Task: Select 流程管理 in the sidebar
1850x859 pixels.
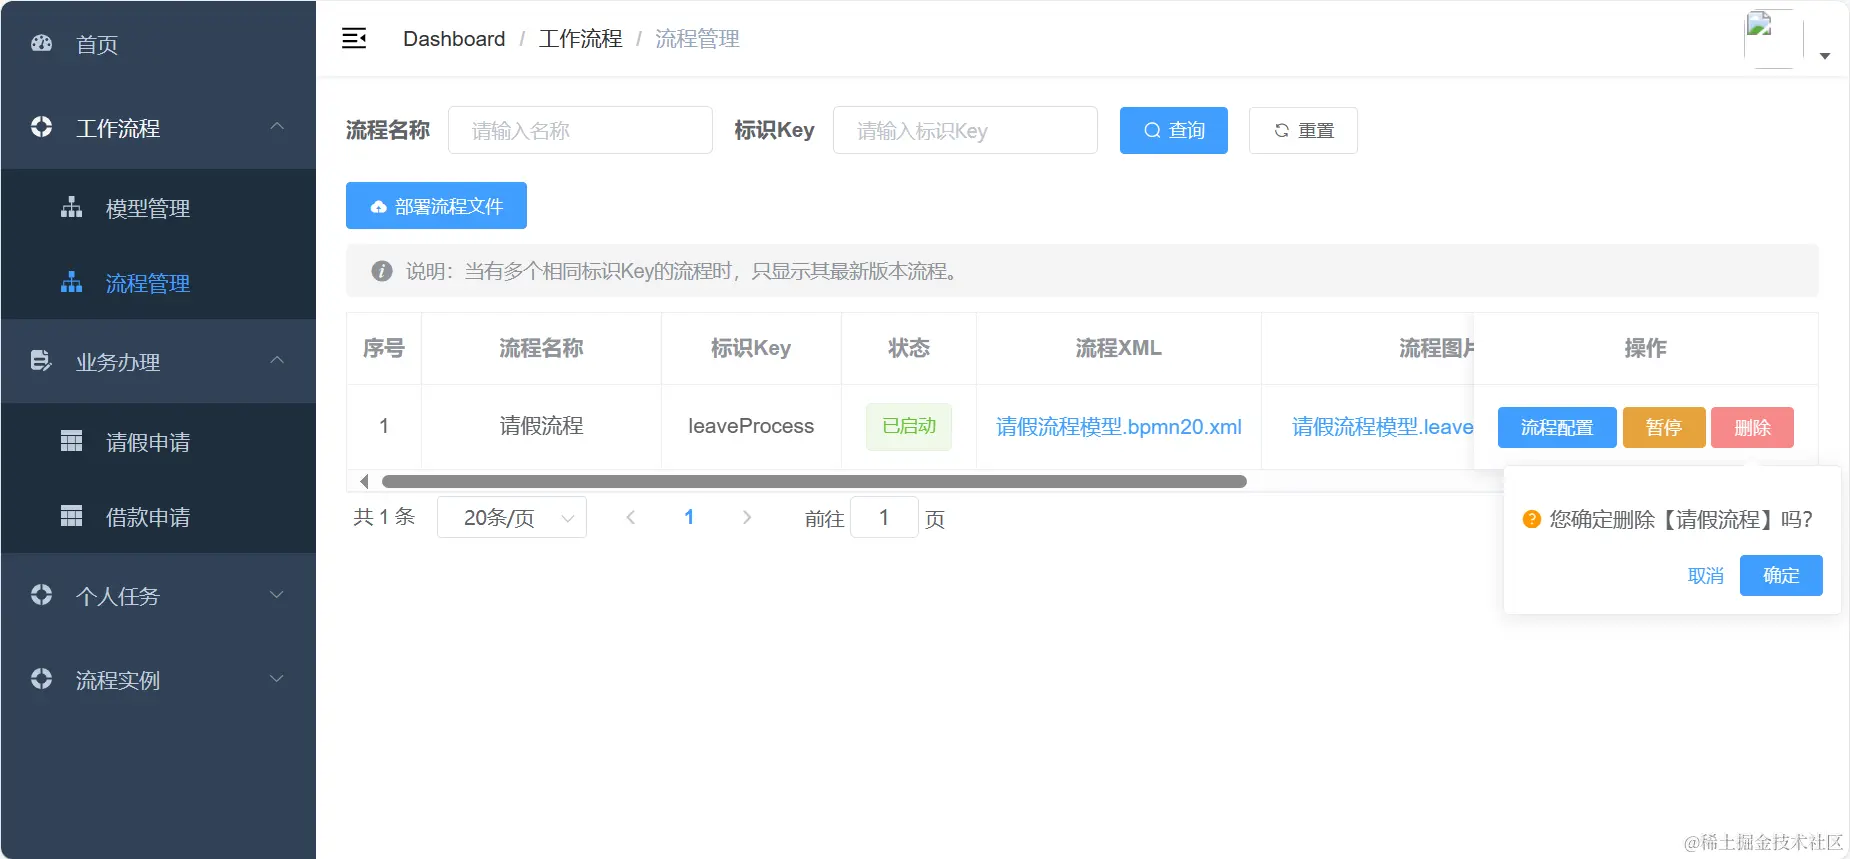Action: (158, 282)
